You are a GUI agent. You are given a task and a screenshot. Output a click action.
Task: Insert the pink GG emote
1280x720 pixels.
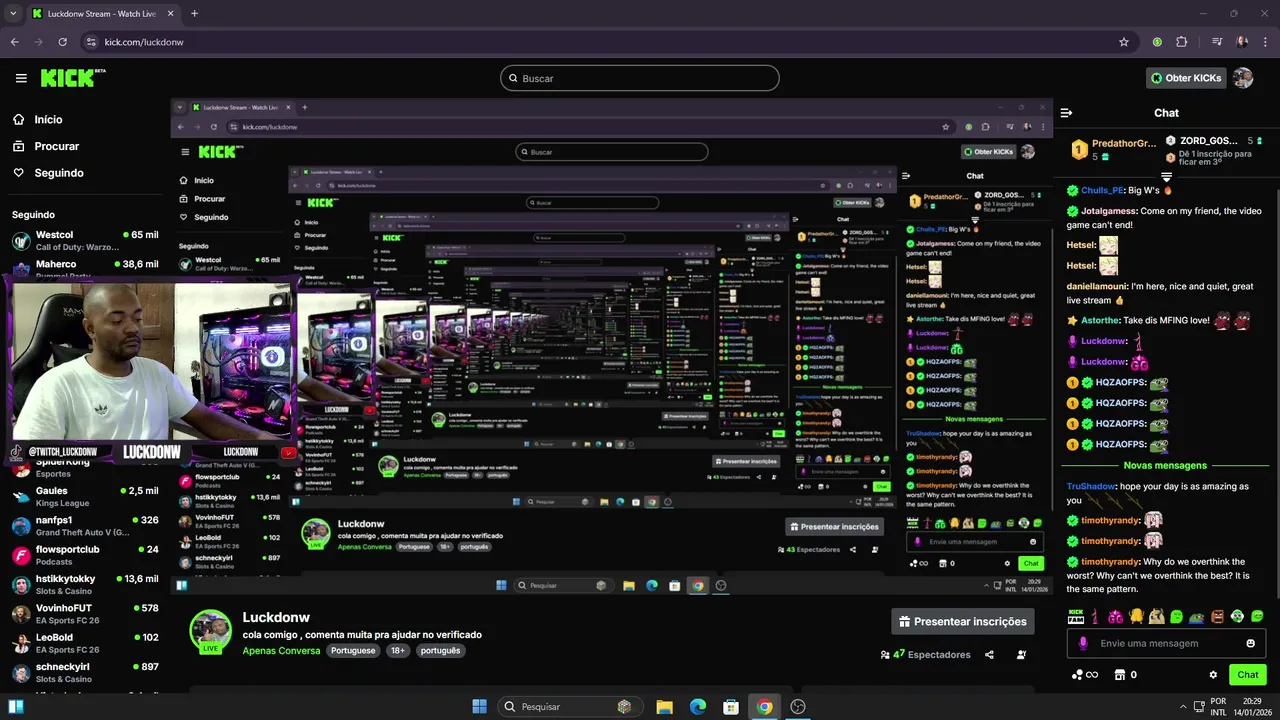(x=1115, y=616)
